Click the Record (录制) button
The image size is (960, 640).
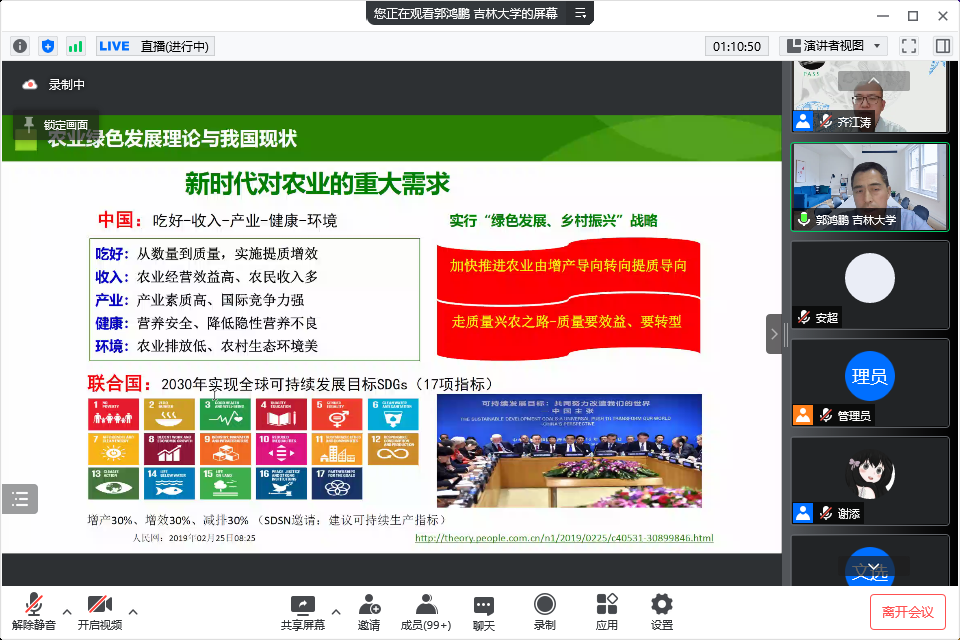click(545, 611)
